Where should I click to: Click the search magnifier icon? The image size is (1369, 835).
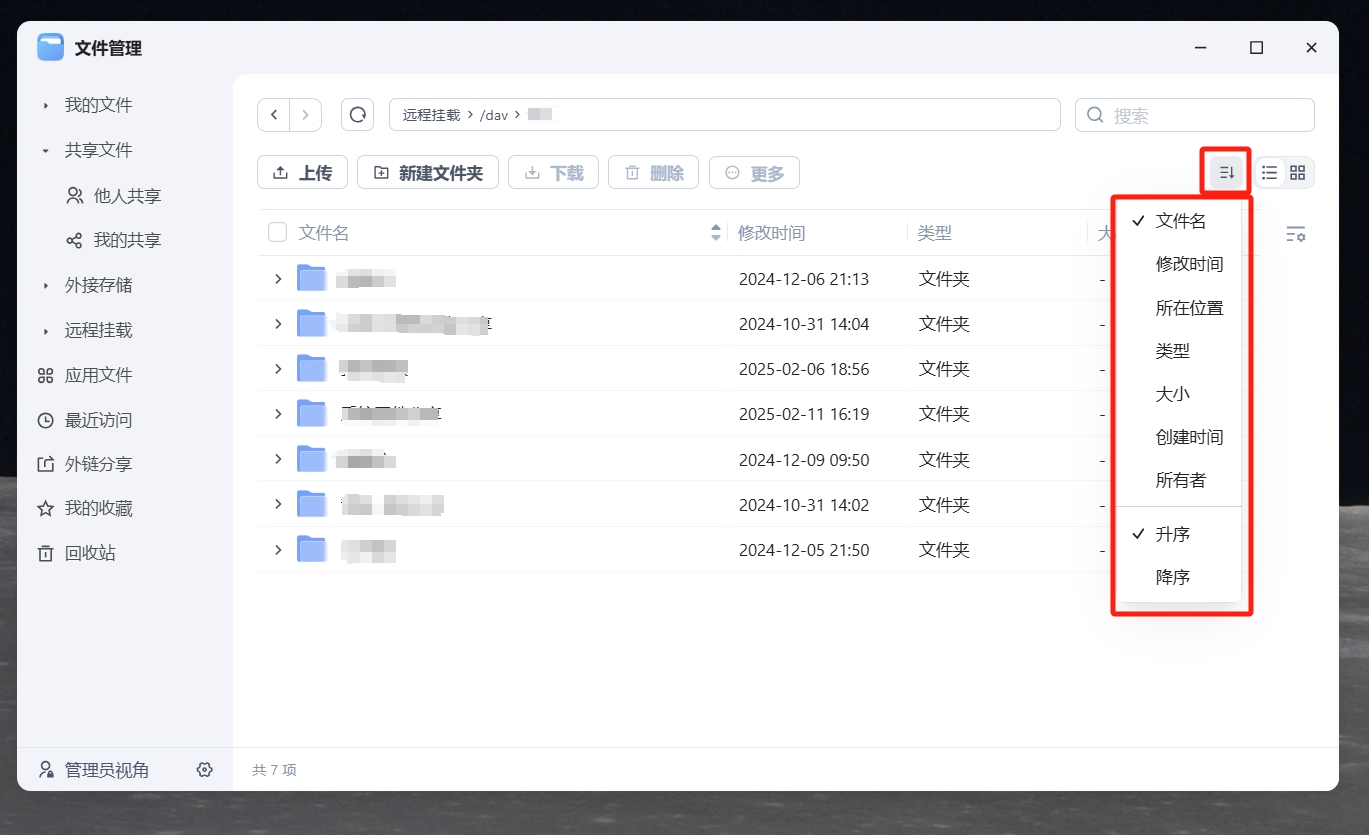[x=1096, y=115]
